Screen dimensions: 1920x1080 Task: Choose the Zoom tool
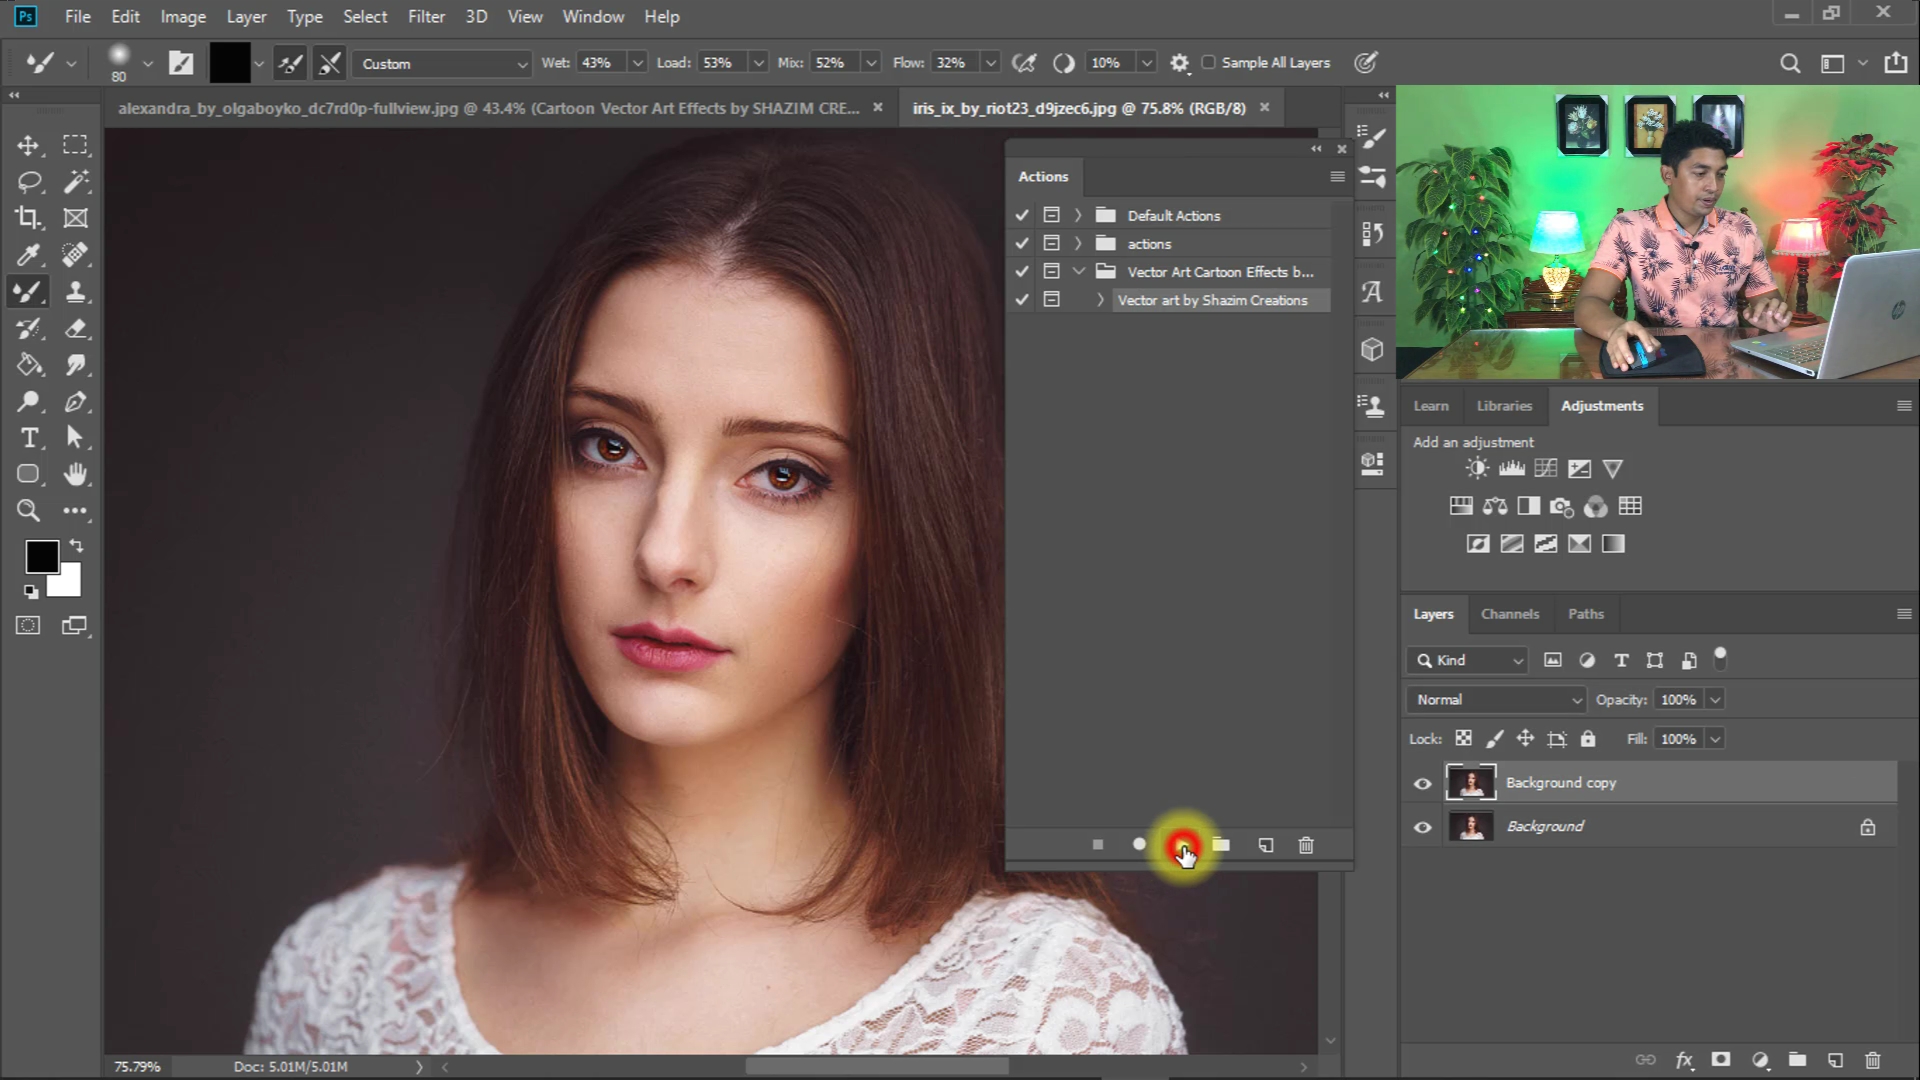click(x=28, y=511)
